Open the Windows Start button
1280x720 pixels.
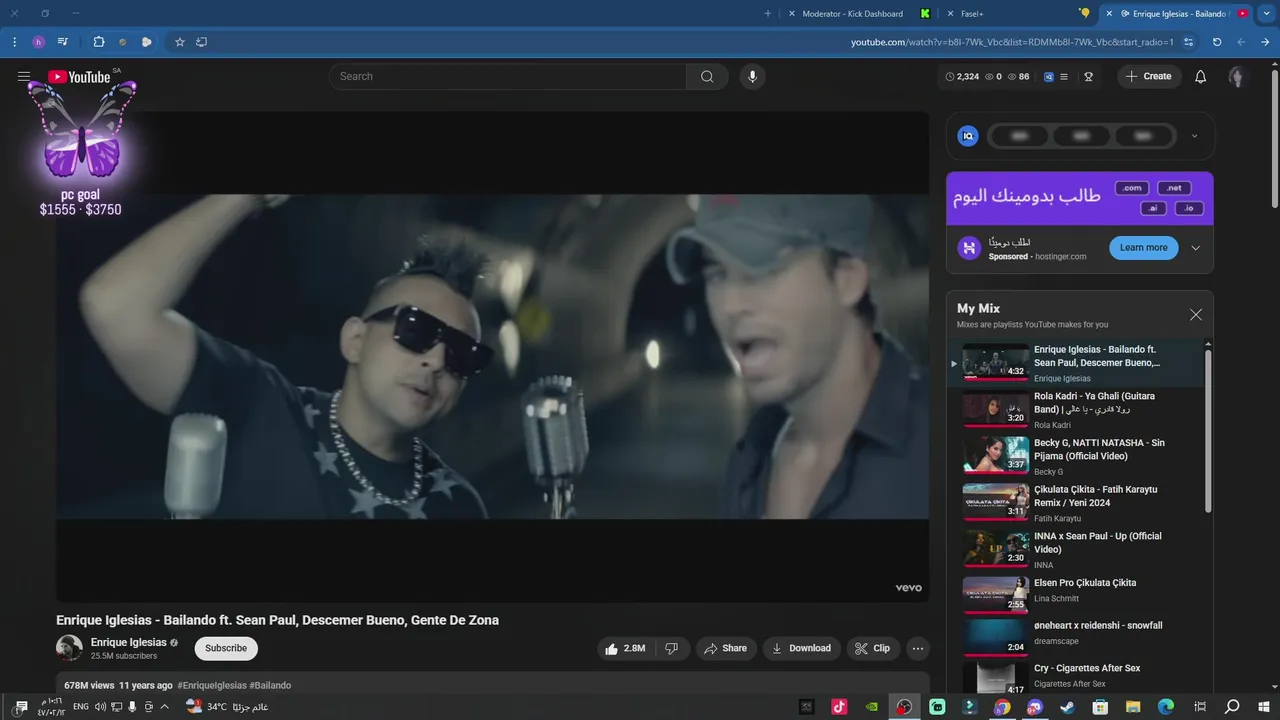click(1264, 707)
